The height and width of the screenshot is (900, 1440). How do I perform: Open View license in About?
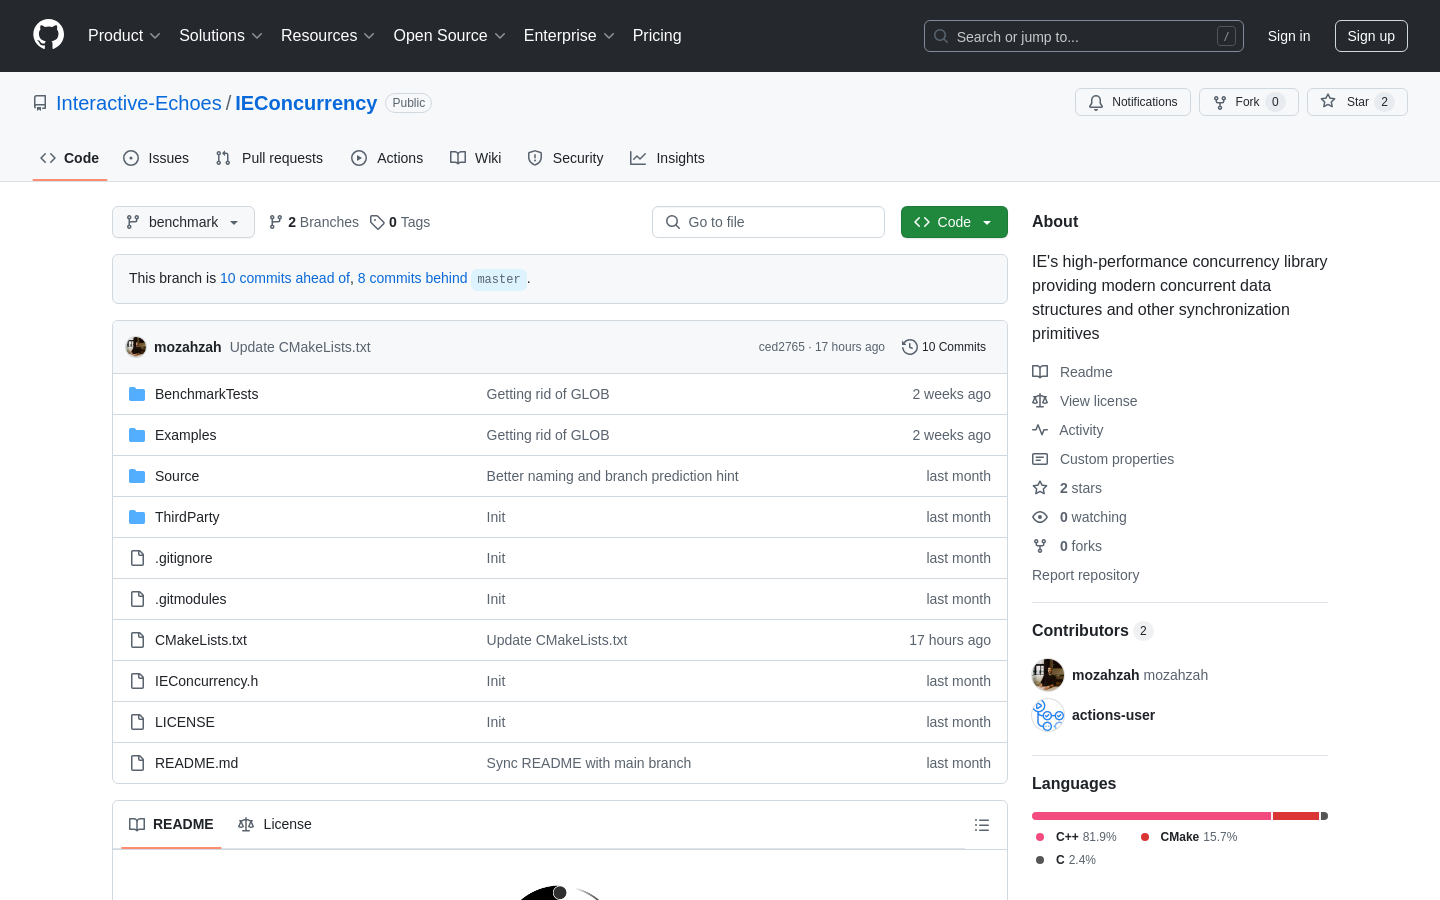point(1085,401)
